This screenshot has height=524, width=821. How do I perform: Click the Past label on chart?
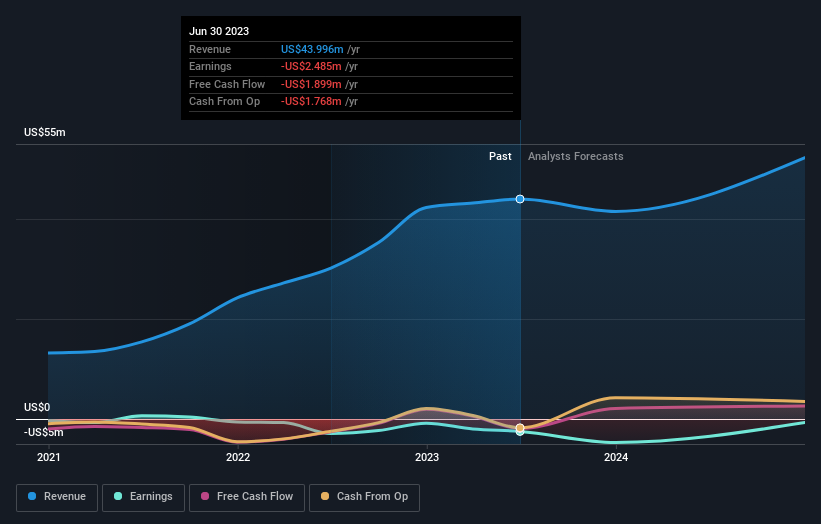(500, 157)
